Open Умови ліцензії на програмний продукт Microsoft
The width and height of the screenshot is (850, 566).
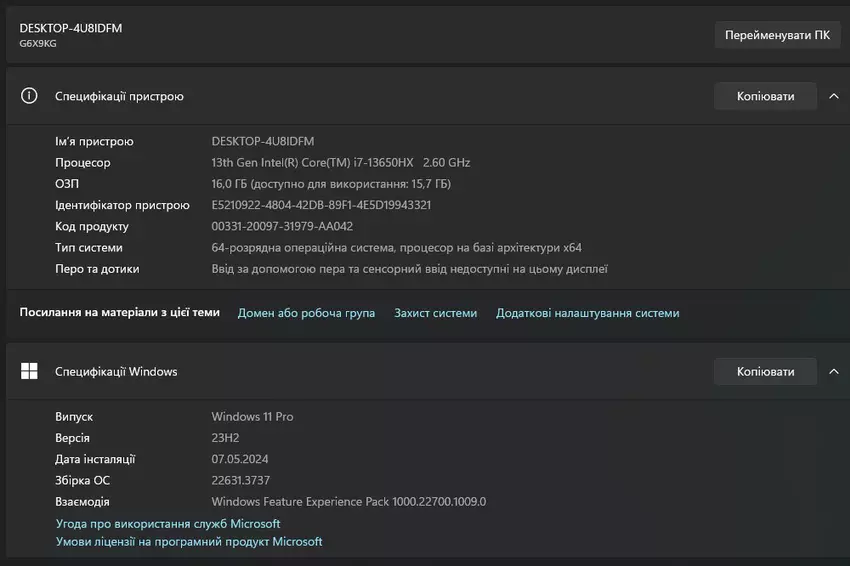(189, 542)
